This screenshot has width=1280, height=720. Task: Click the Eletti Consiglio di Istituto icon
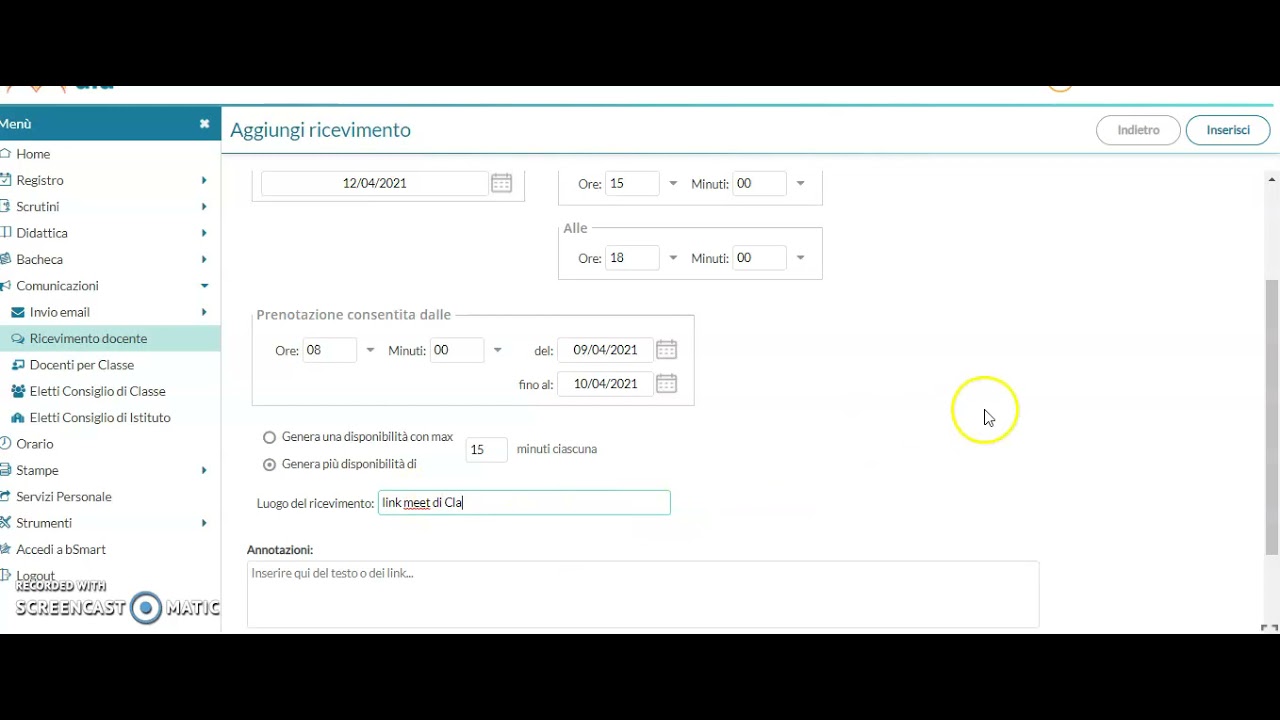[18, 418]
